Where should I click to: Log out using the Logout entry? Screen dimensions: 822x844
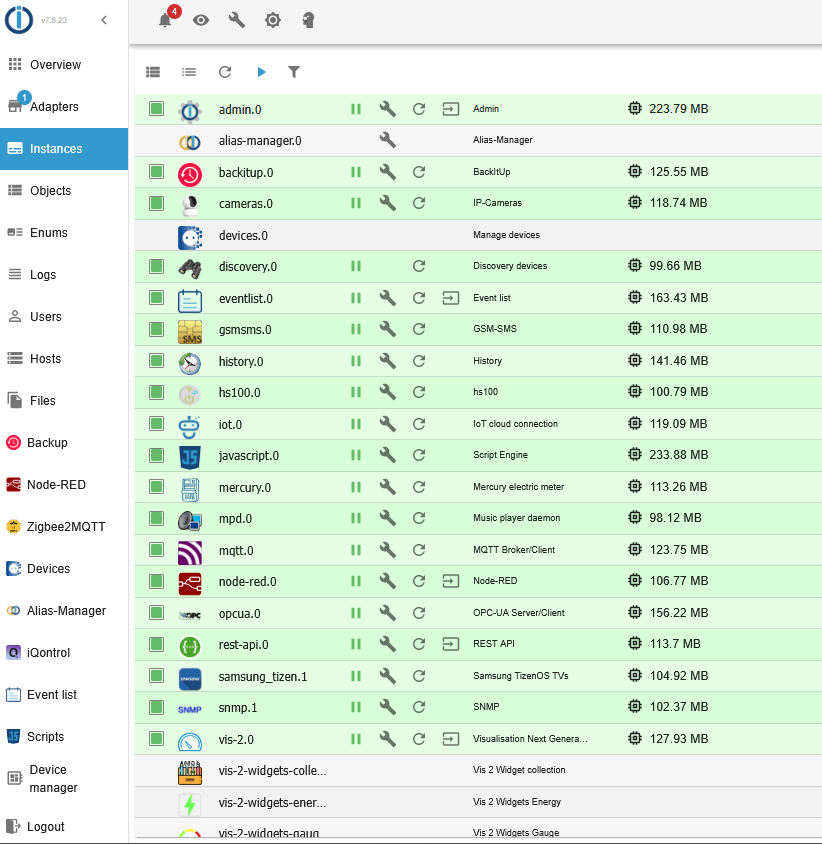[x=64, y=826]
